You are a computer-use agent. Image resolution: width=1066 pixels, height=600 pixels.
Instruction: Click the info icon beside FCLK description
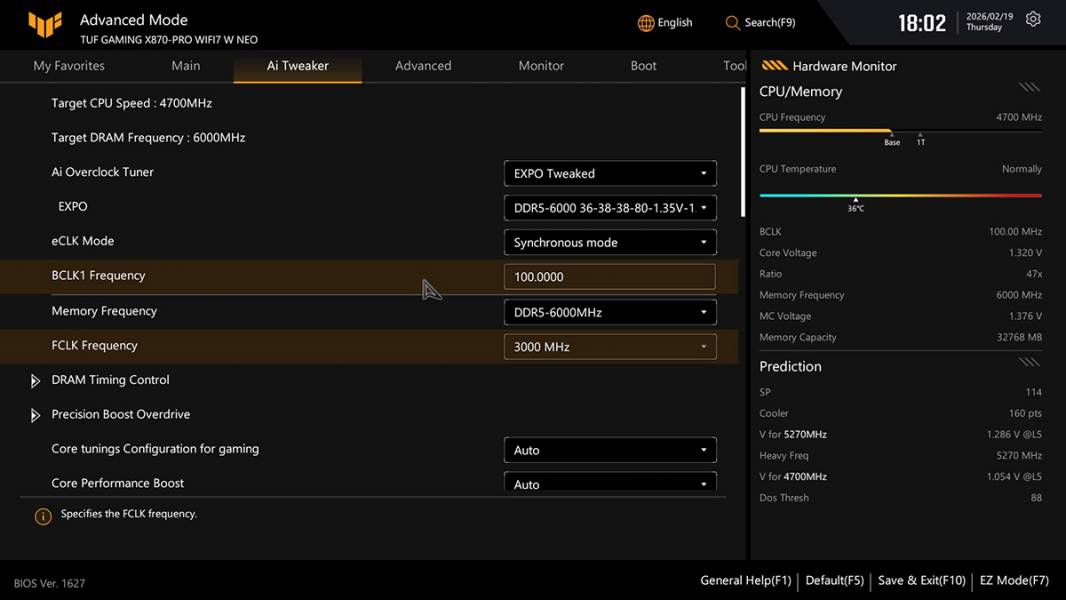pos(43,516)
